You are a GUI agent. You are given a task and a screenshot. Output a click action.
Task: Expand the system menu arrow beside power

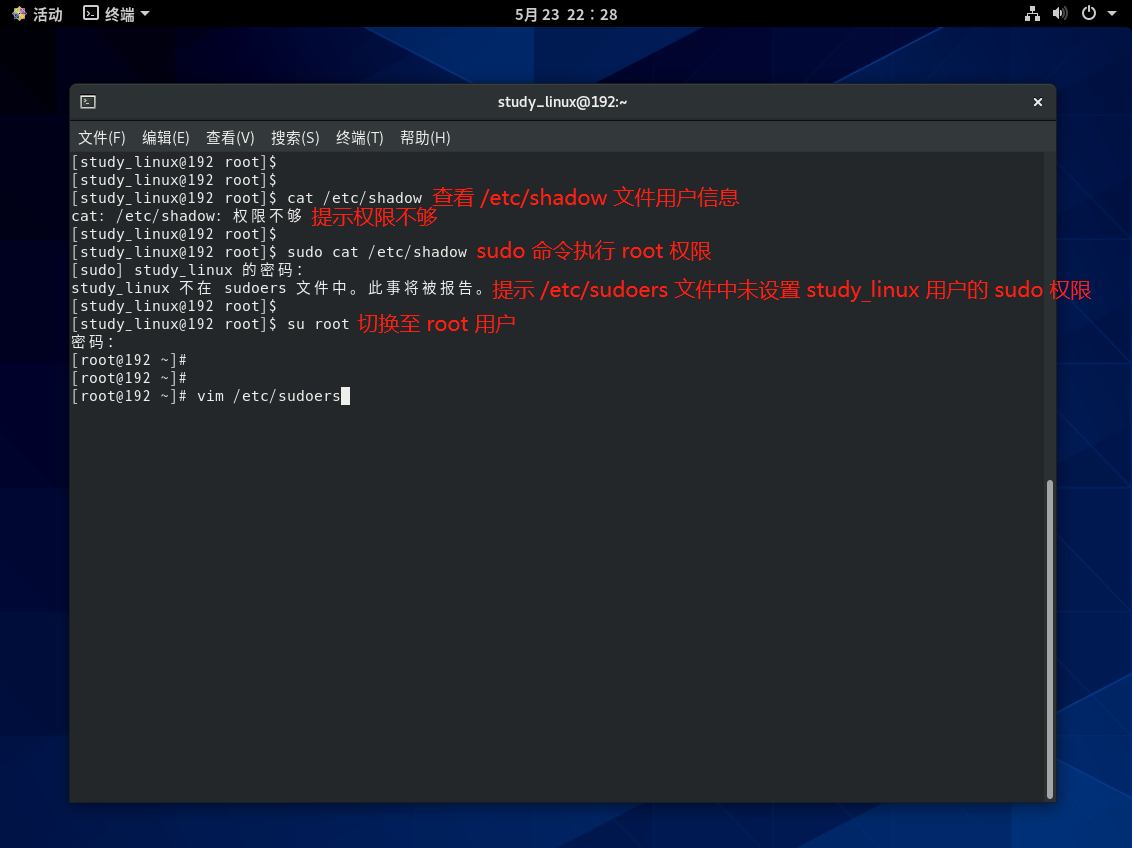(1112, 14)
